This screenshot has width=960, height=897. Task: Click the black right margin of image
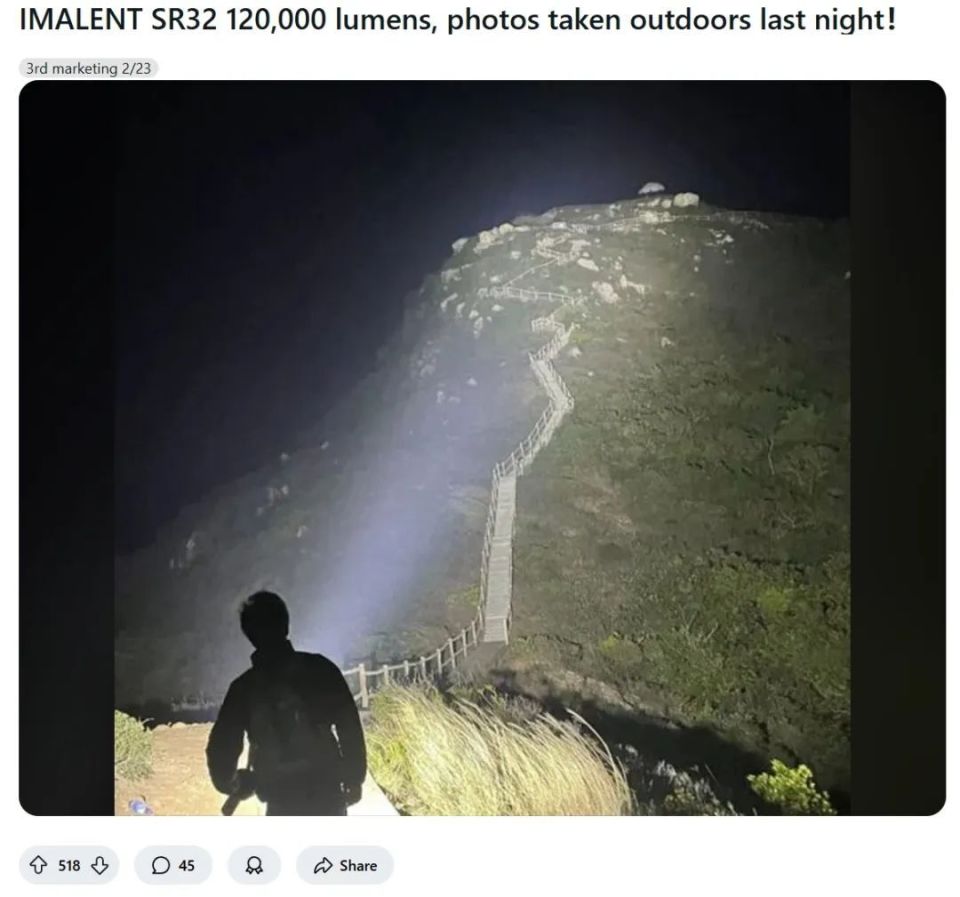[x=898, y=448]
